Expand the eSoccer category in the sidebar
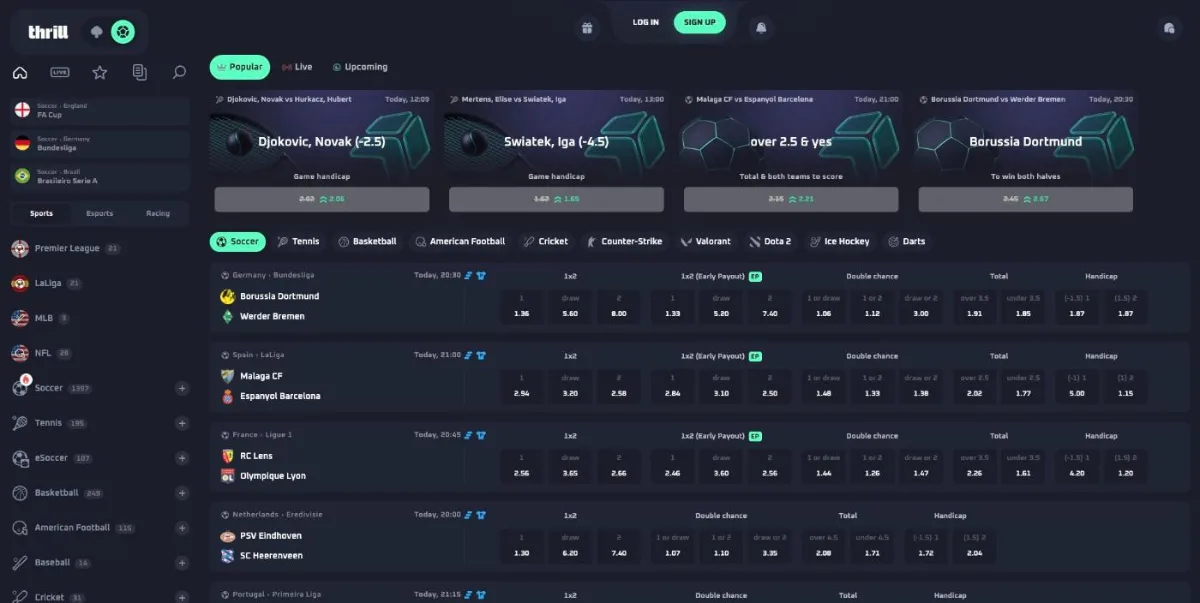The height and width of the screenshot is (603, 1200). click(x=182, y=458)
